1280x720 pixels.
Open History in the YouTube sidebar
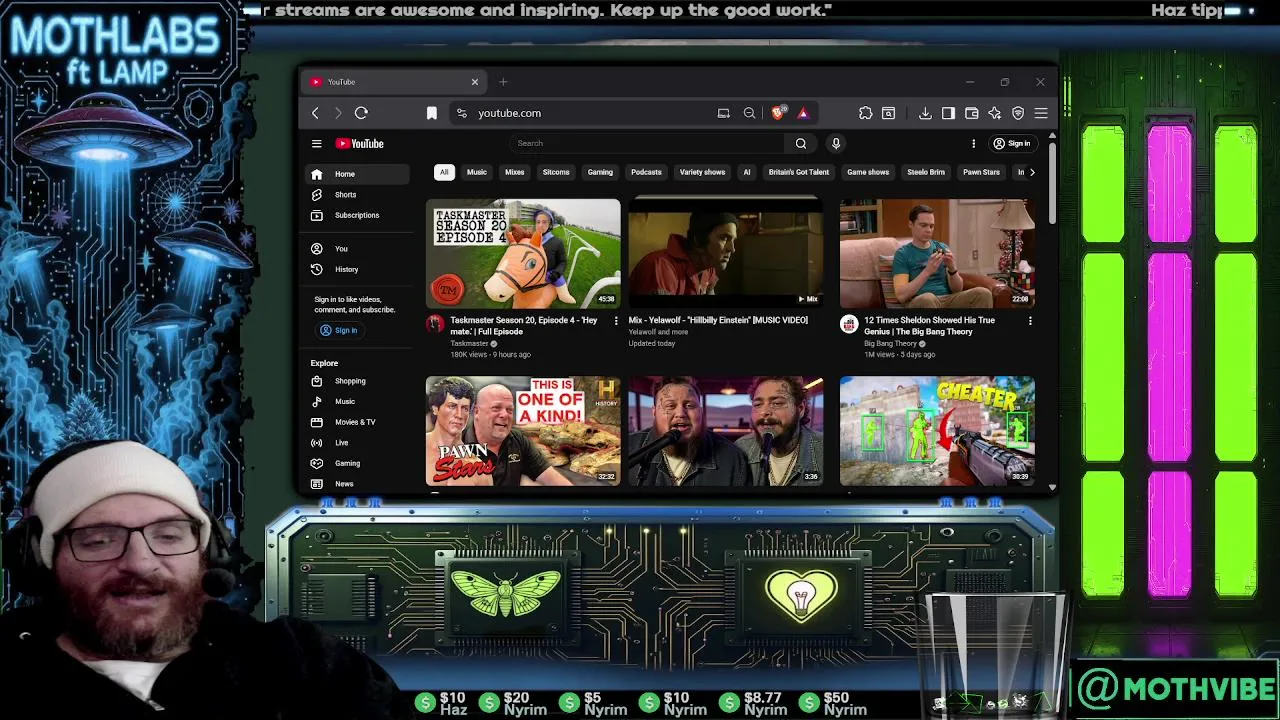tap(357, 269)
